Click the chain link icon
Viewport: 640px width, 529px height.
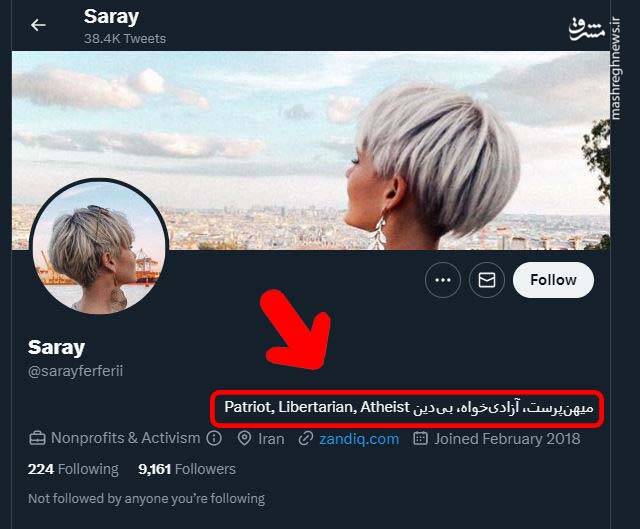(x=306, y=438)
